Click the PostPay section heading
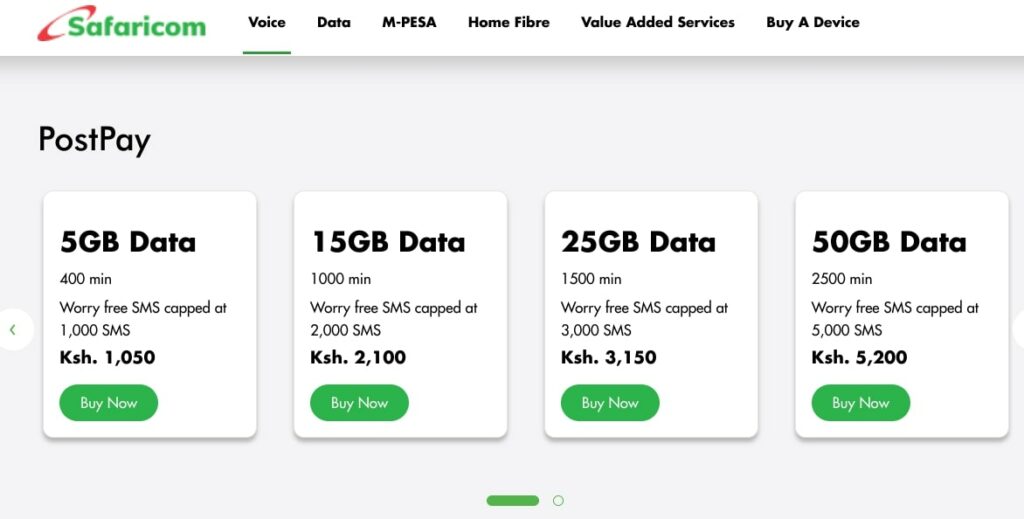This screenshot has height=519, width=1024. (95, 140)
